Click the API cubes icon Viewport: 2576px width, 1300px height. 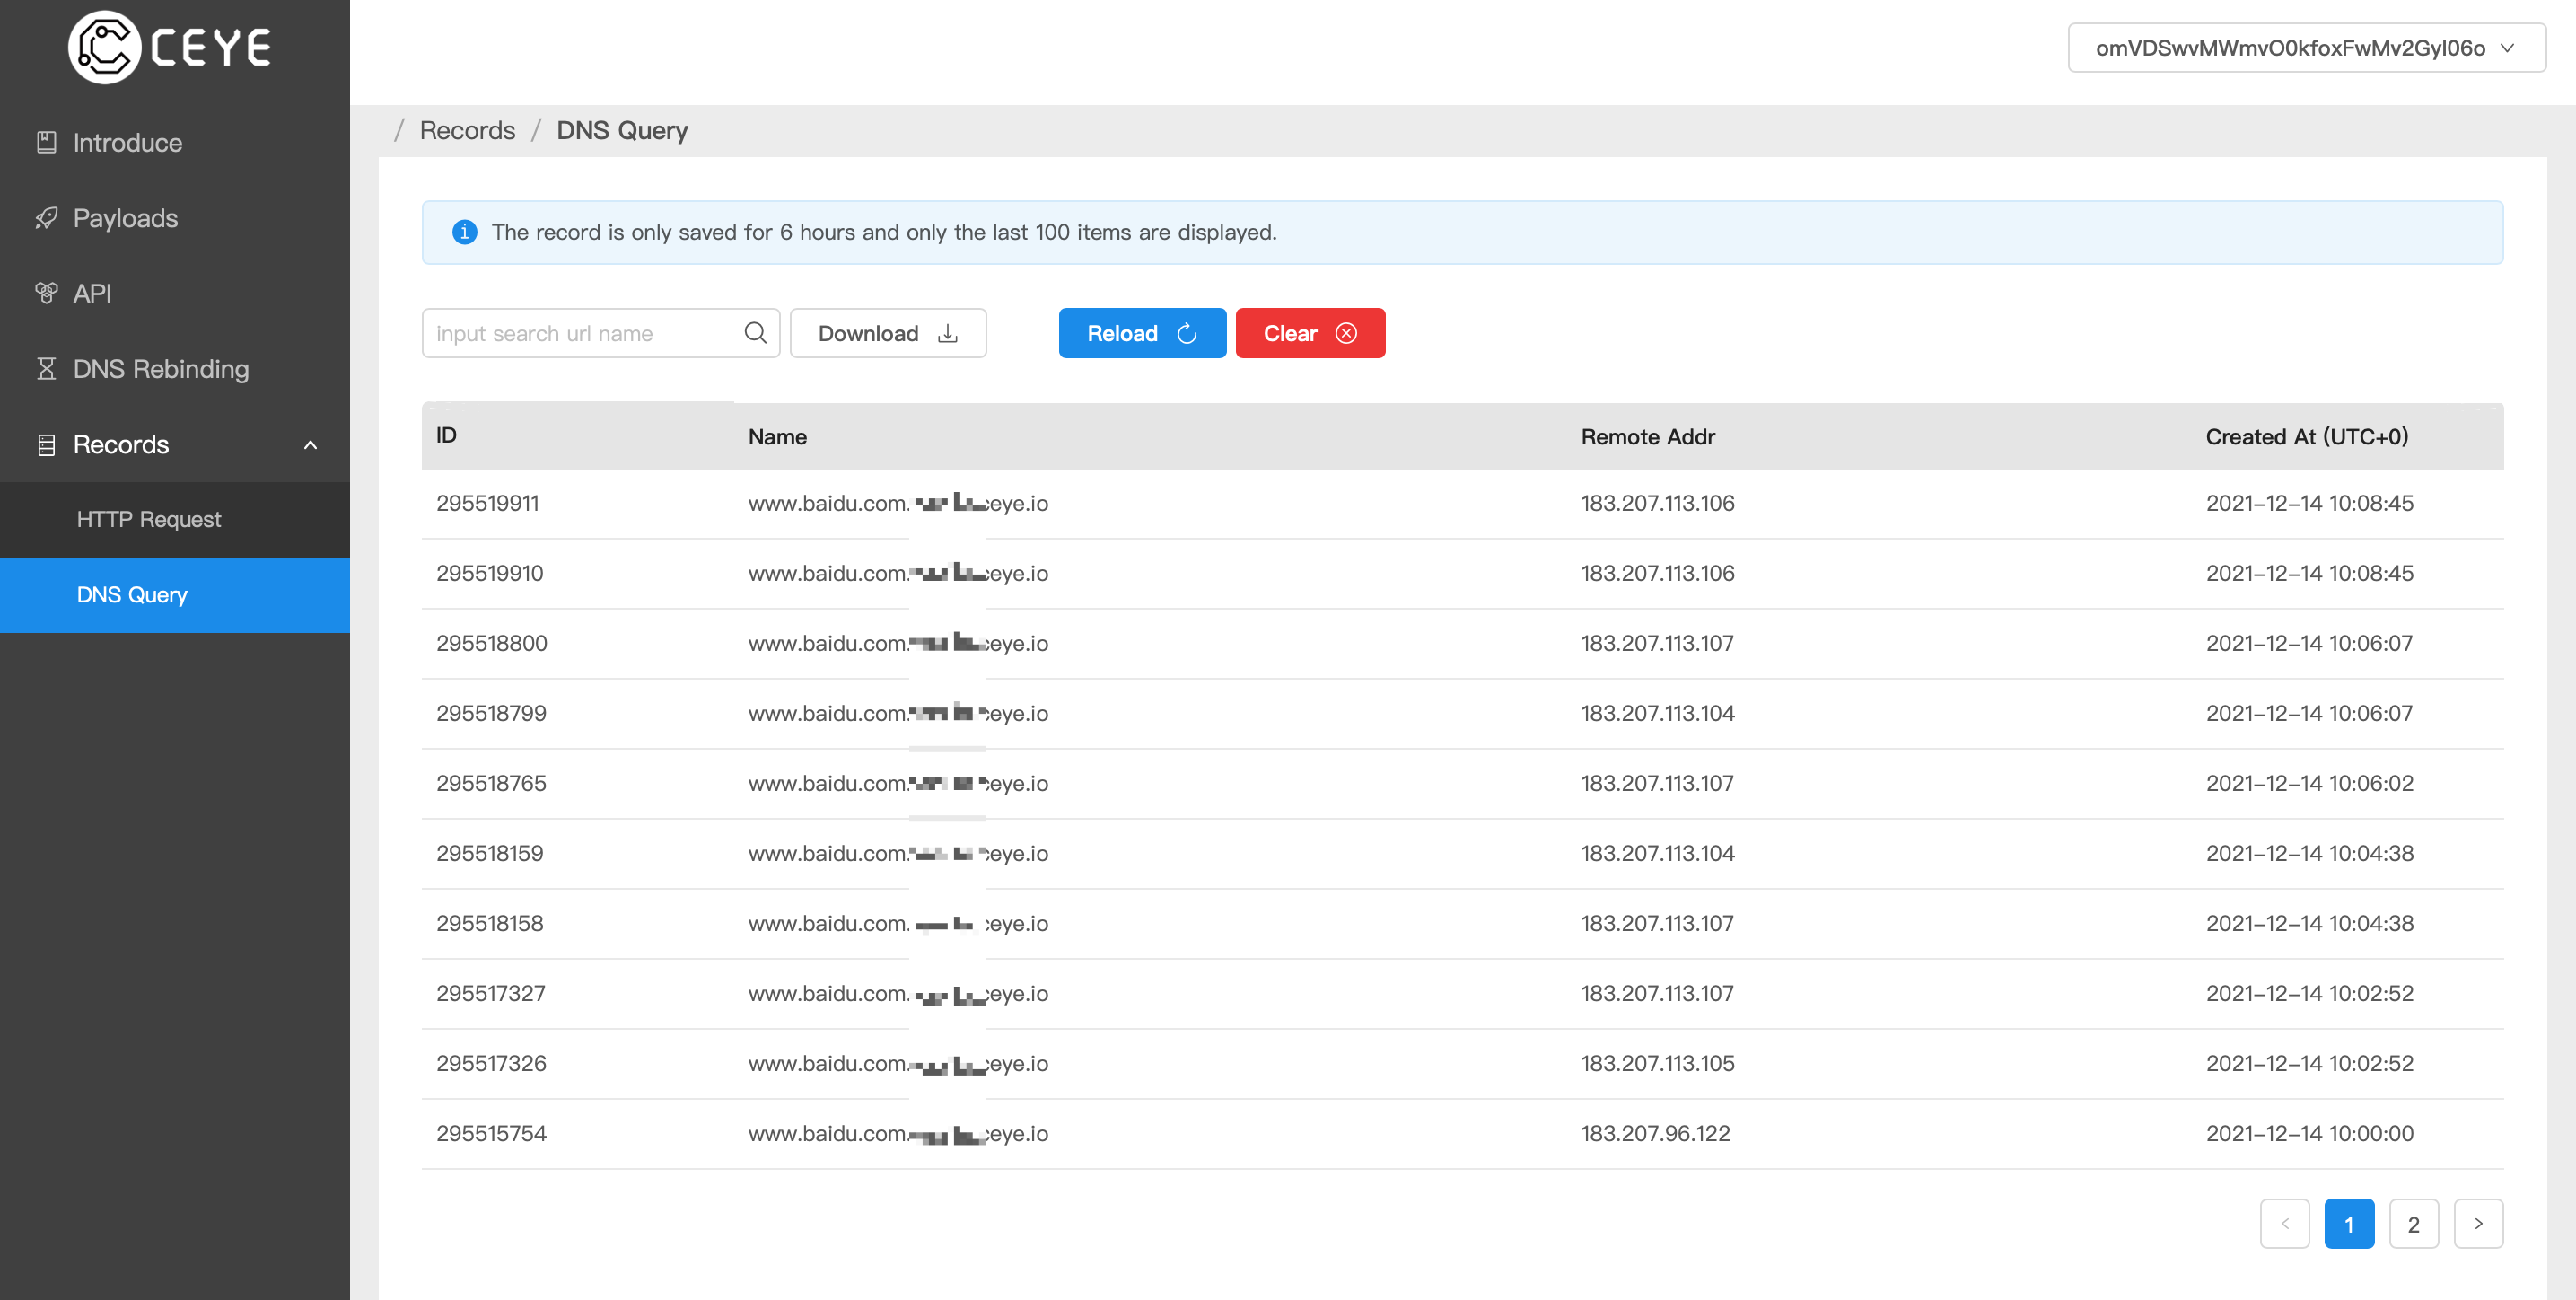[46, 293]
